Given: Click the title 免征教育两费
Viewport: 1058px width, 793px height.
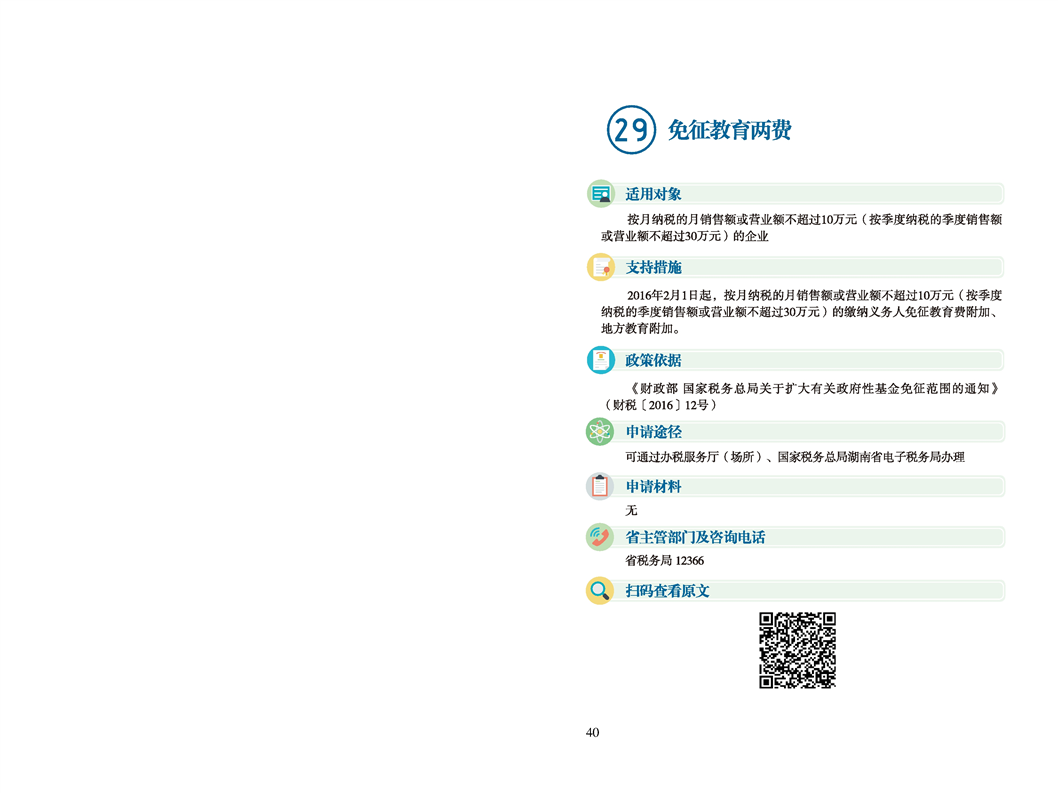Looking at the screenshot, I should pos(729,130).
